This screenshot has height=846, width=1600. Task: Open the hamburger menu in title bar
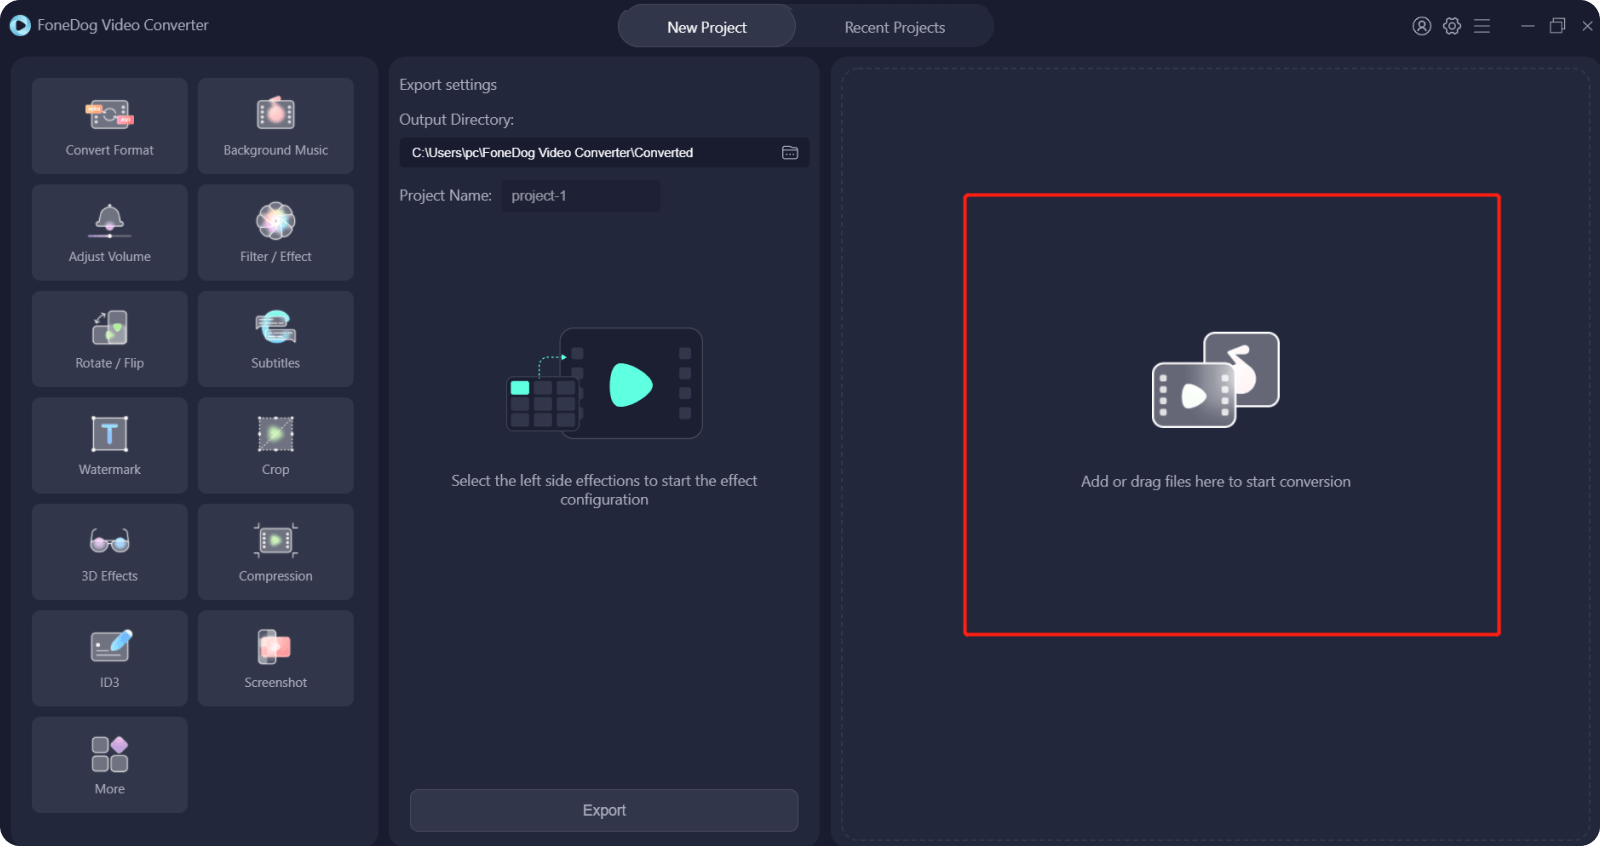1482,26
